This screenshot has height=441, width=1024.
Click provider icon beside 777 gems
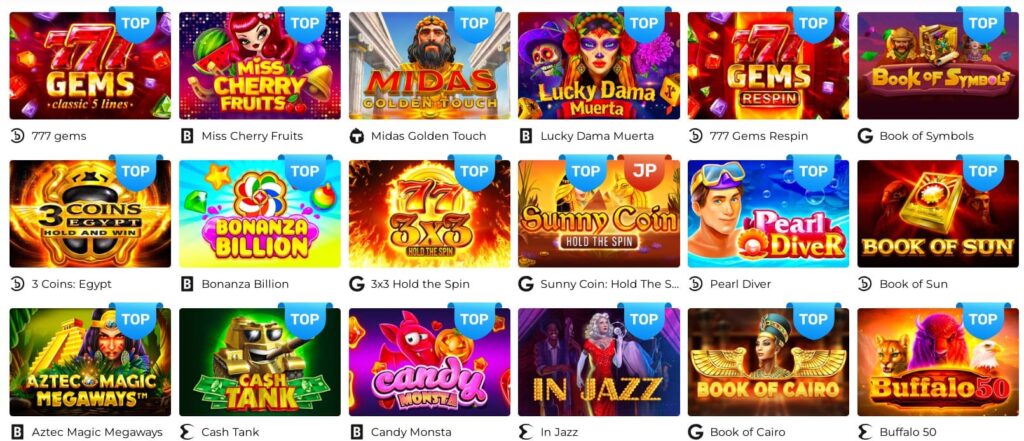coord(18,136)
